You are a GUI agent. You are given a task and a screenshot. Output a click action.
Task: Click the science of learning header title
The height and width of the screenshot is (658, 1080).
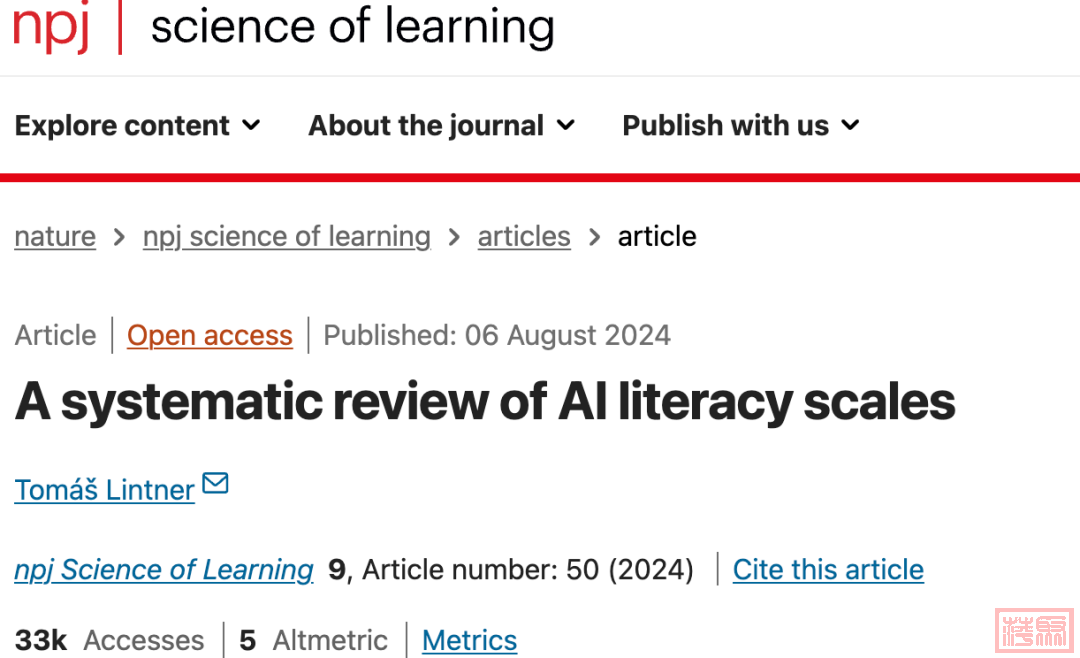352,26
